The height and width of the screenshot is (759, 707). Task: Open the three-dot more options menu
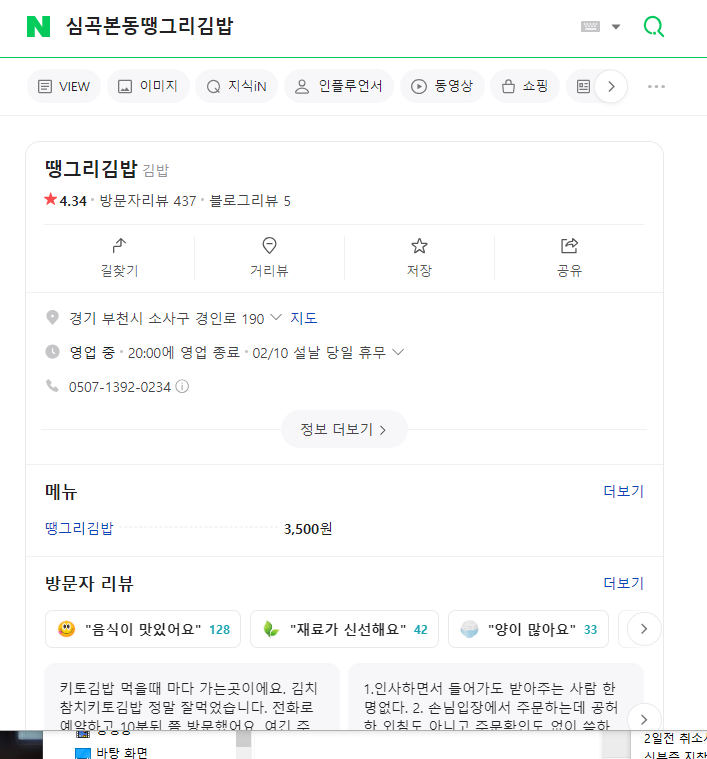click(656, 87)
